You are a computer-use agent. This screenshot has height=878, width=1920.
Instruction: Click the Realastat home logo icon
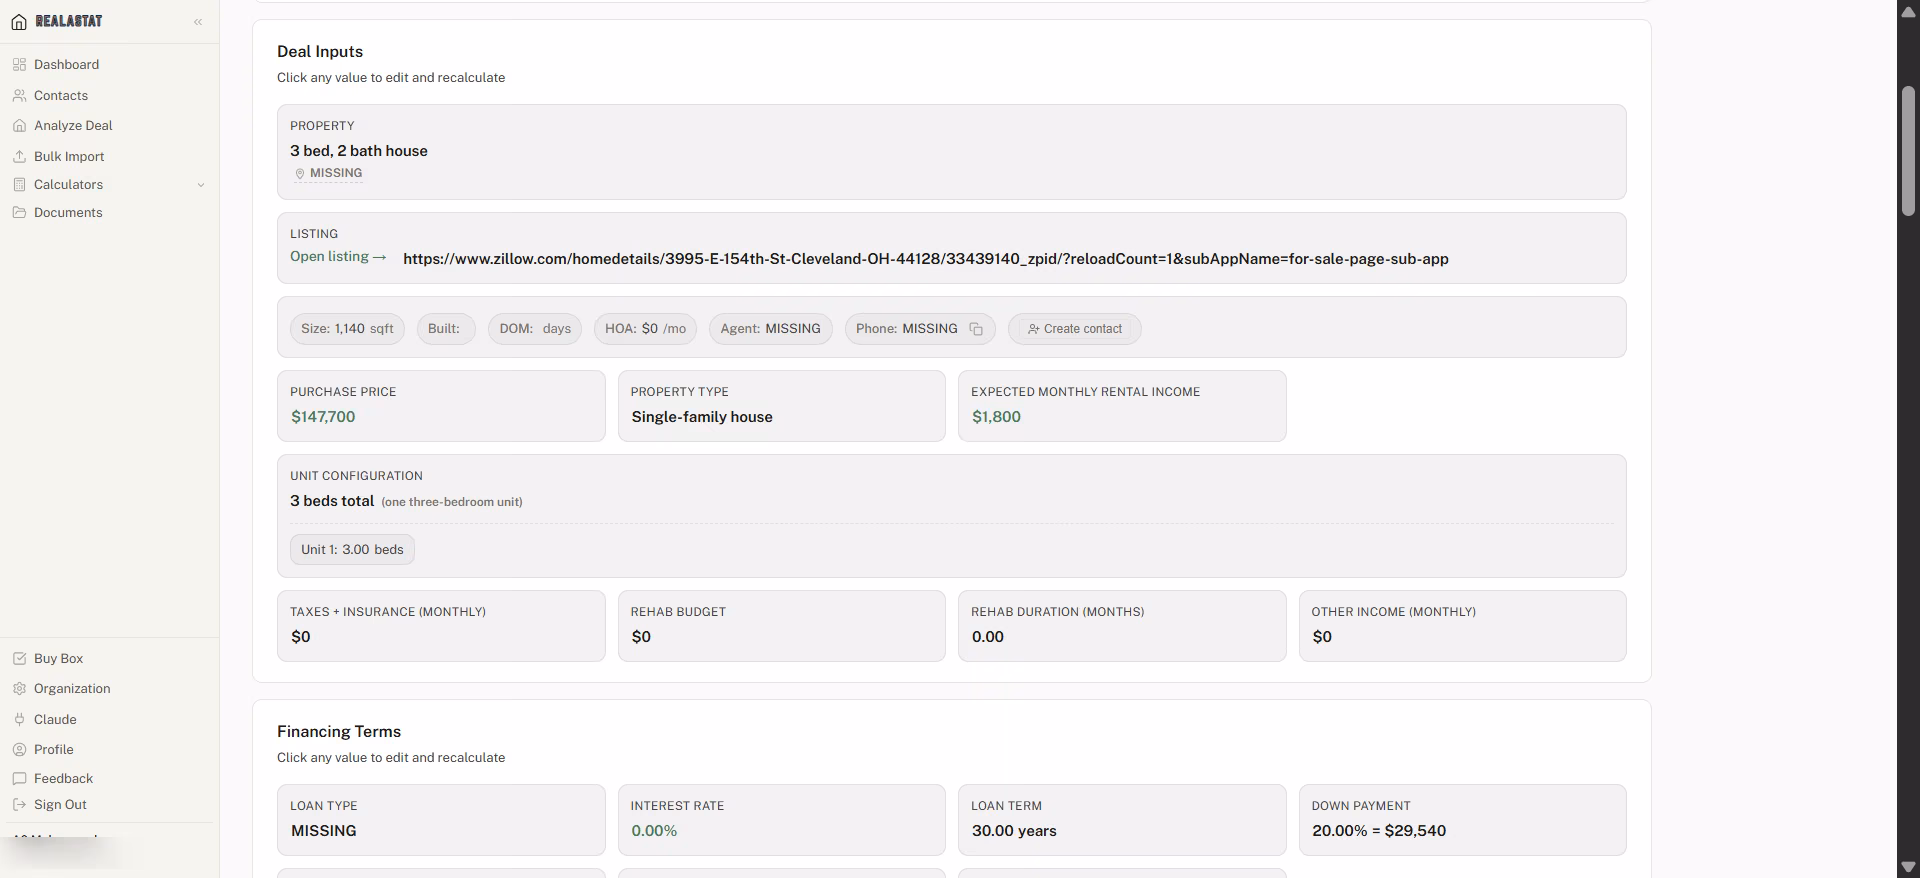click(19, 22)
